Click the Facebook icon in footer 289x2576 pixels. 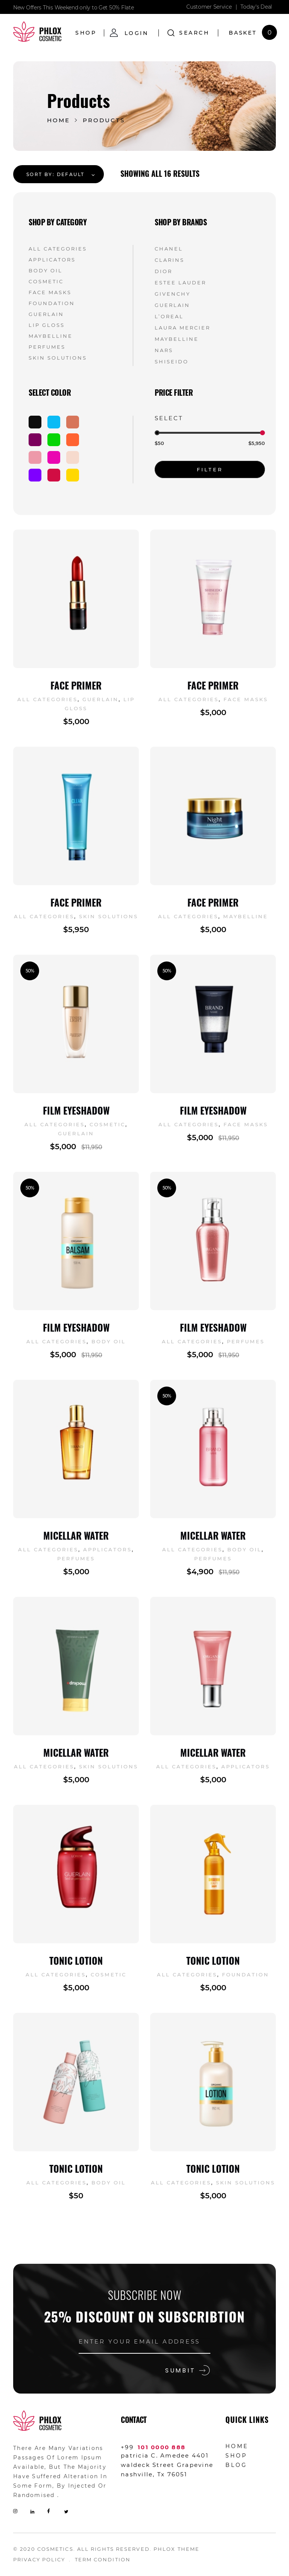coord(48,2510)
